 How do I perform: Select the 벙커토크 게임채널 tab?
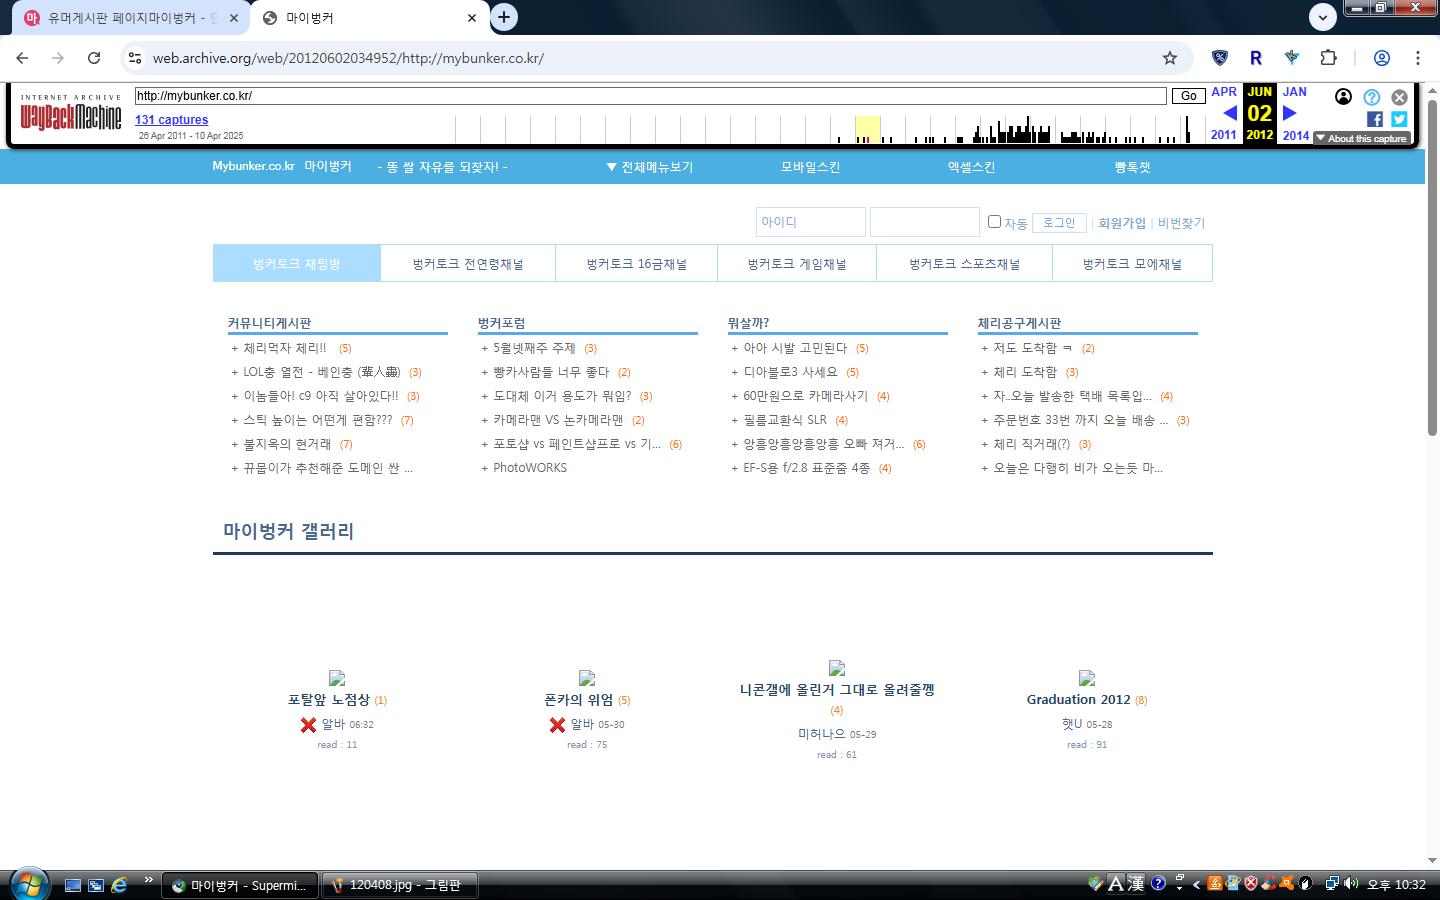pyautogui.click(x=796, y=264)
